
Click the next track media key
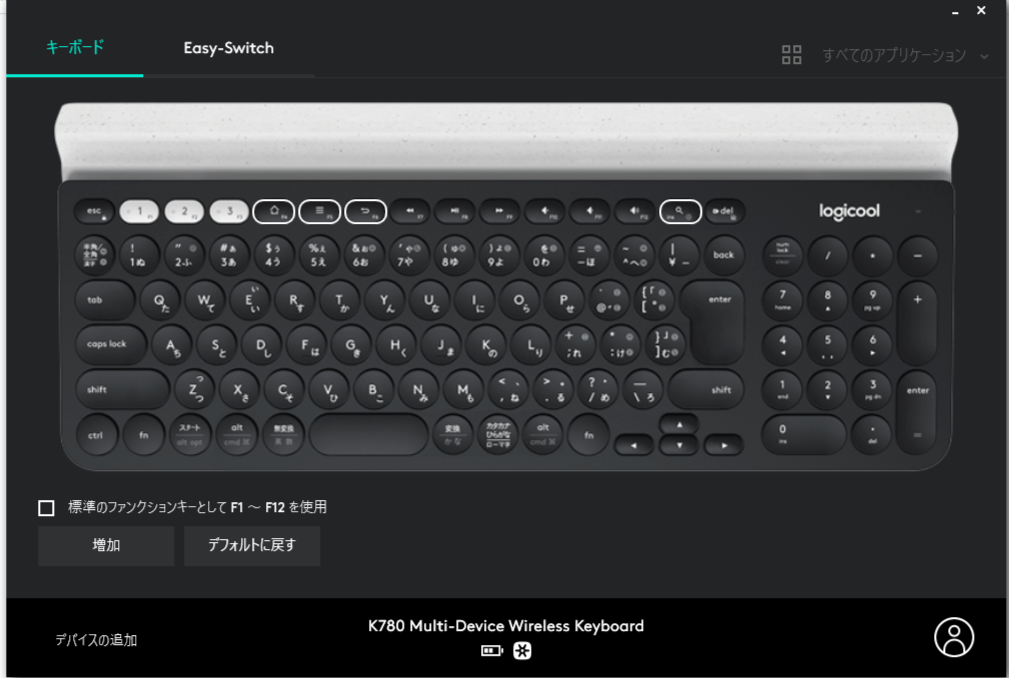500,211
